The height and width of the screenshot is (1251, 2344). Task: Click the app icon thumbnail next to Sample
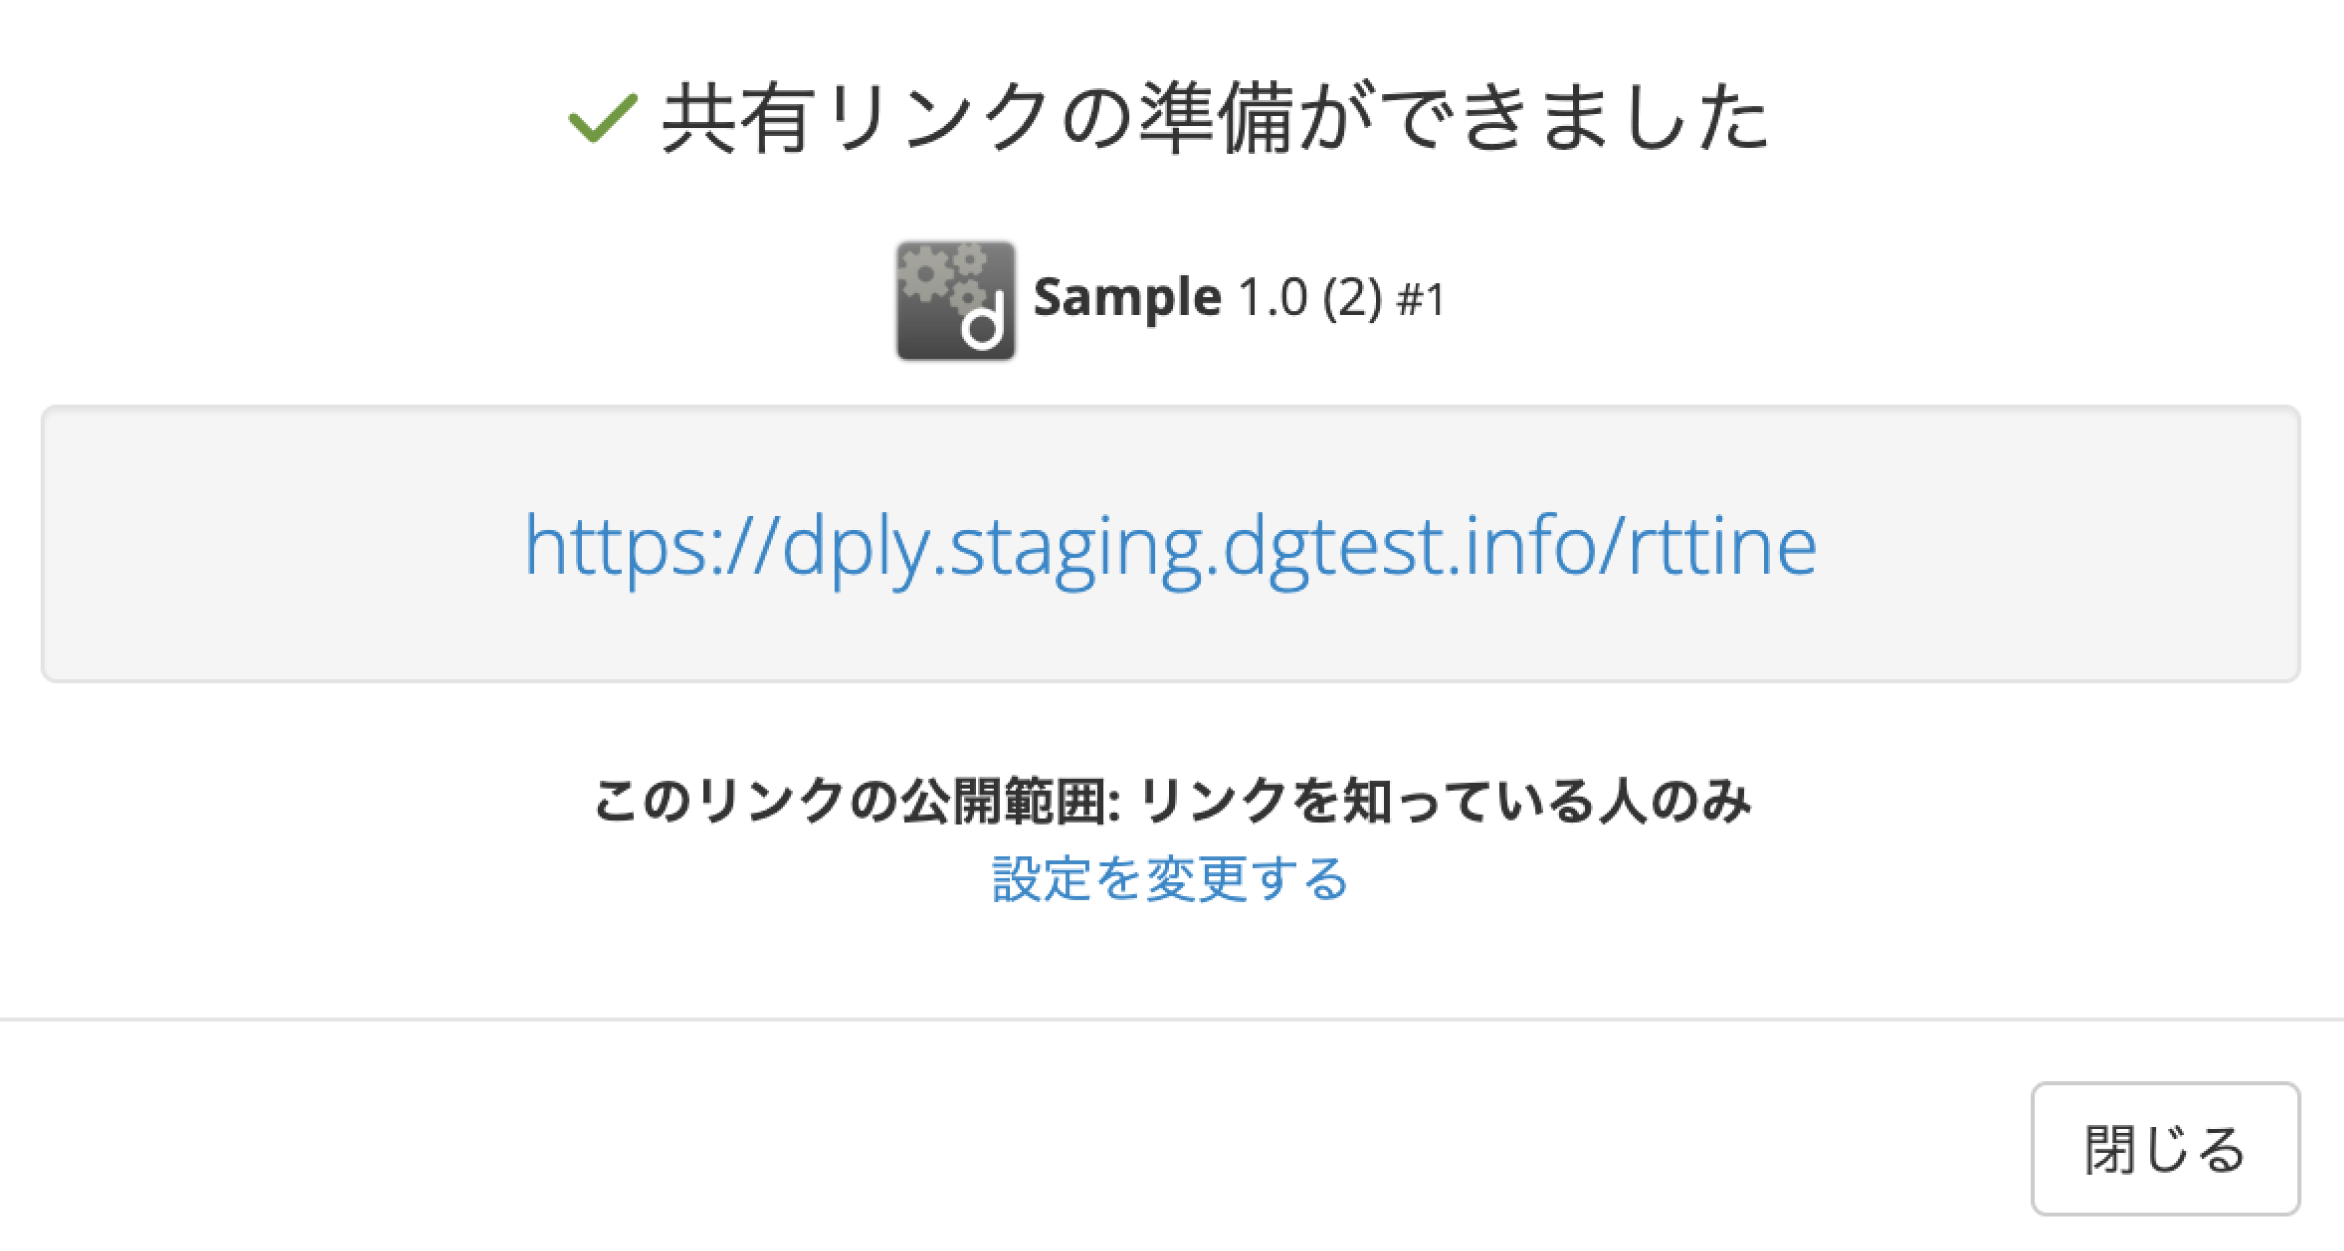coord(953,300)
